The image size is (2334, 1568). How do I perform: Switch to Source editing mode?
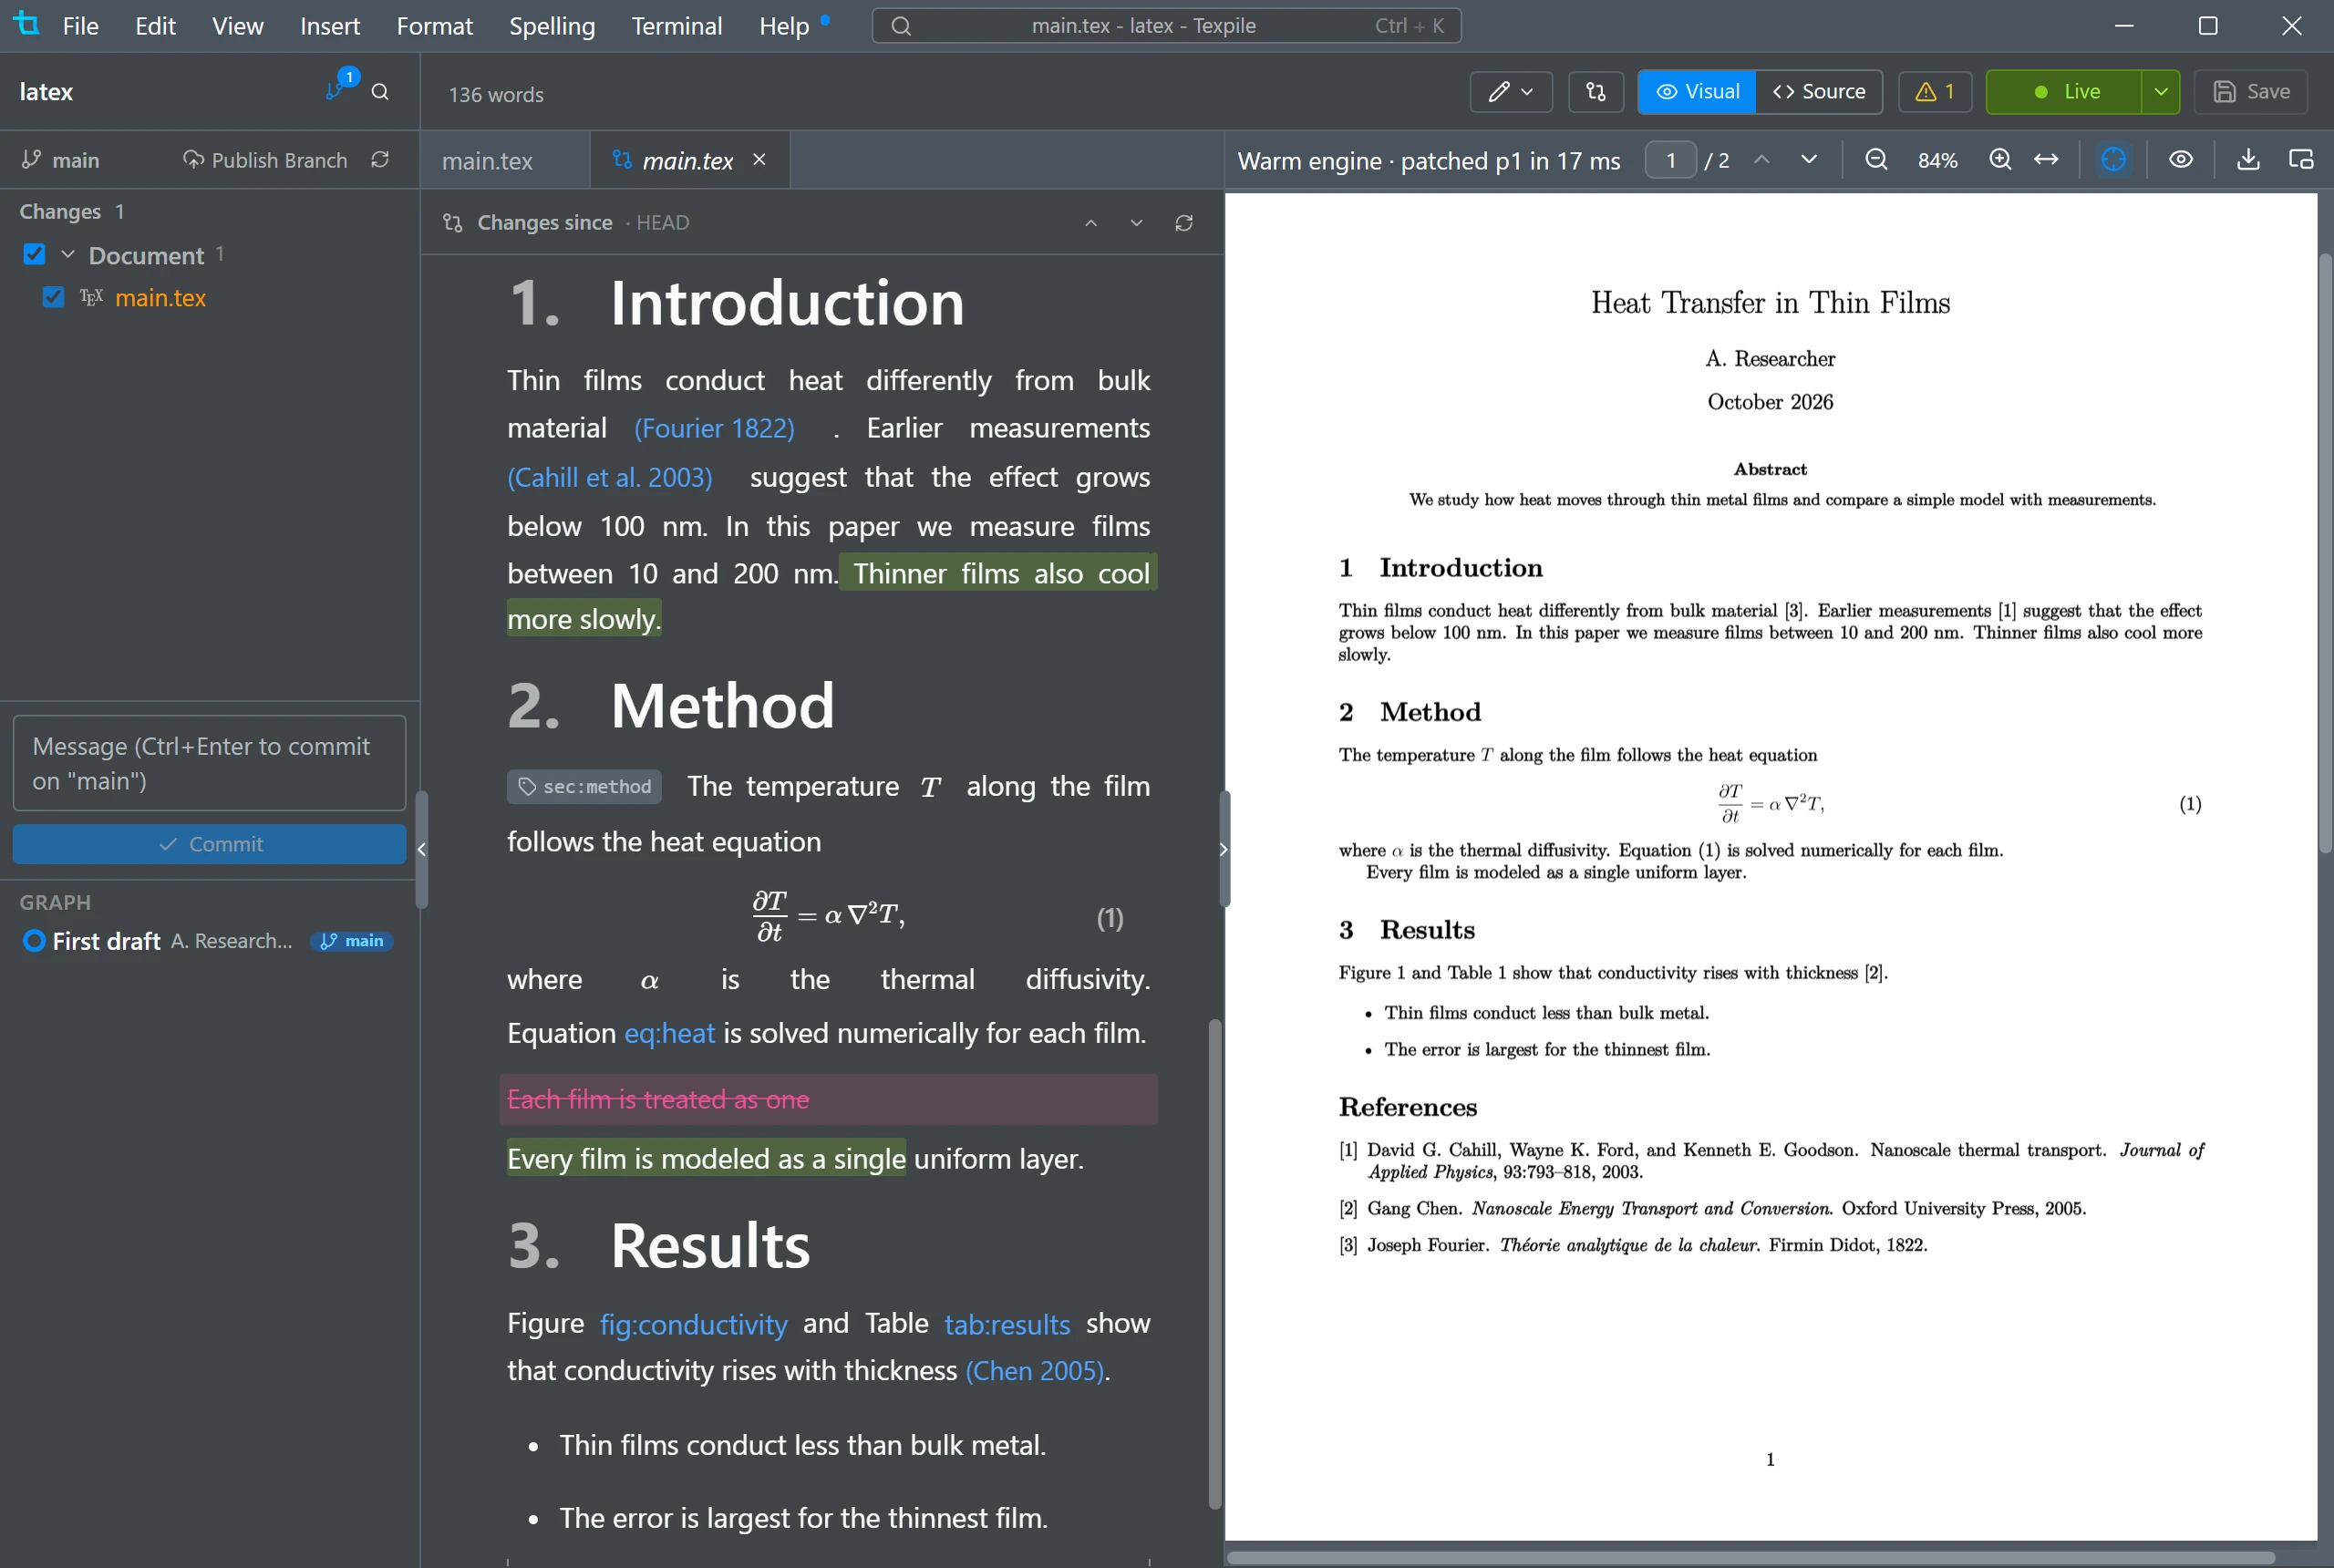pyautogui.click(x=1819, y=92)
